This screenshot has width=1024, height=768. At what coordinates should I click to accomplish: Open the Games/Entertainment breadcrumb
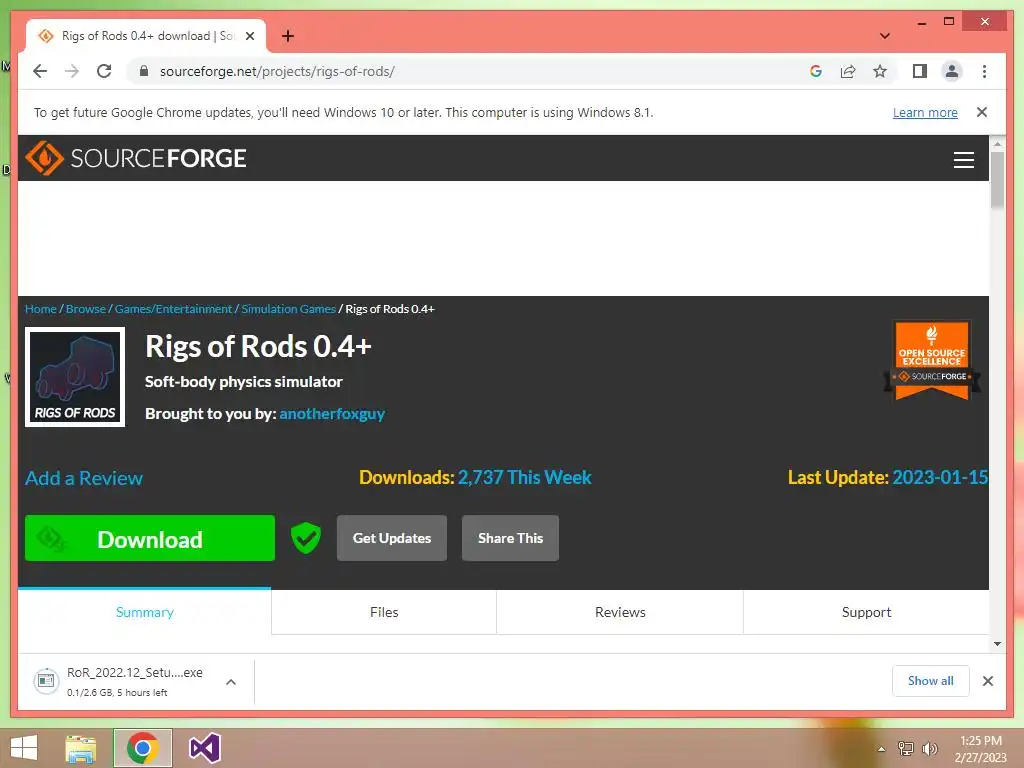point(173,309)
